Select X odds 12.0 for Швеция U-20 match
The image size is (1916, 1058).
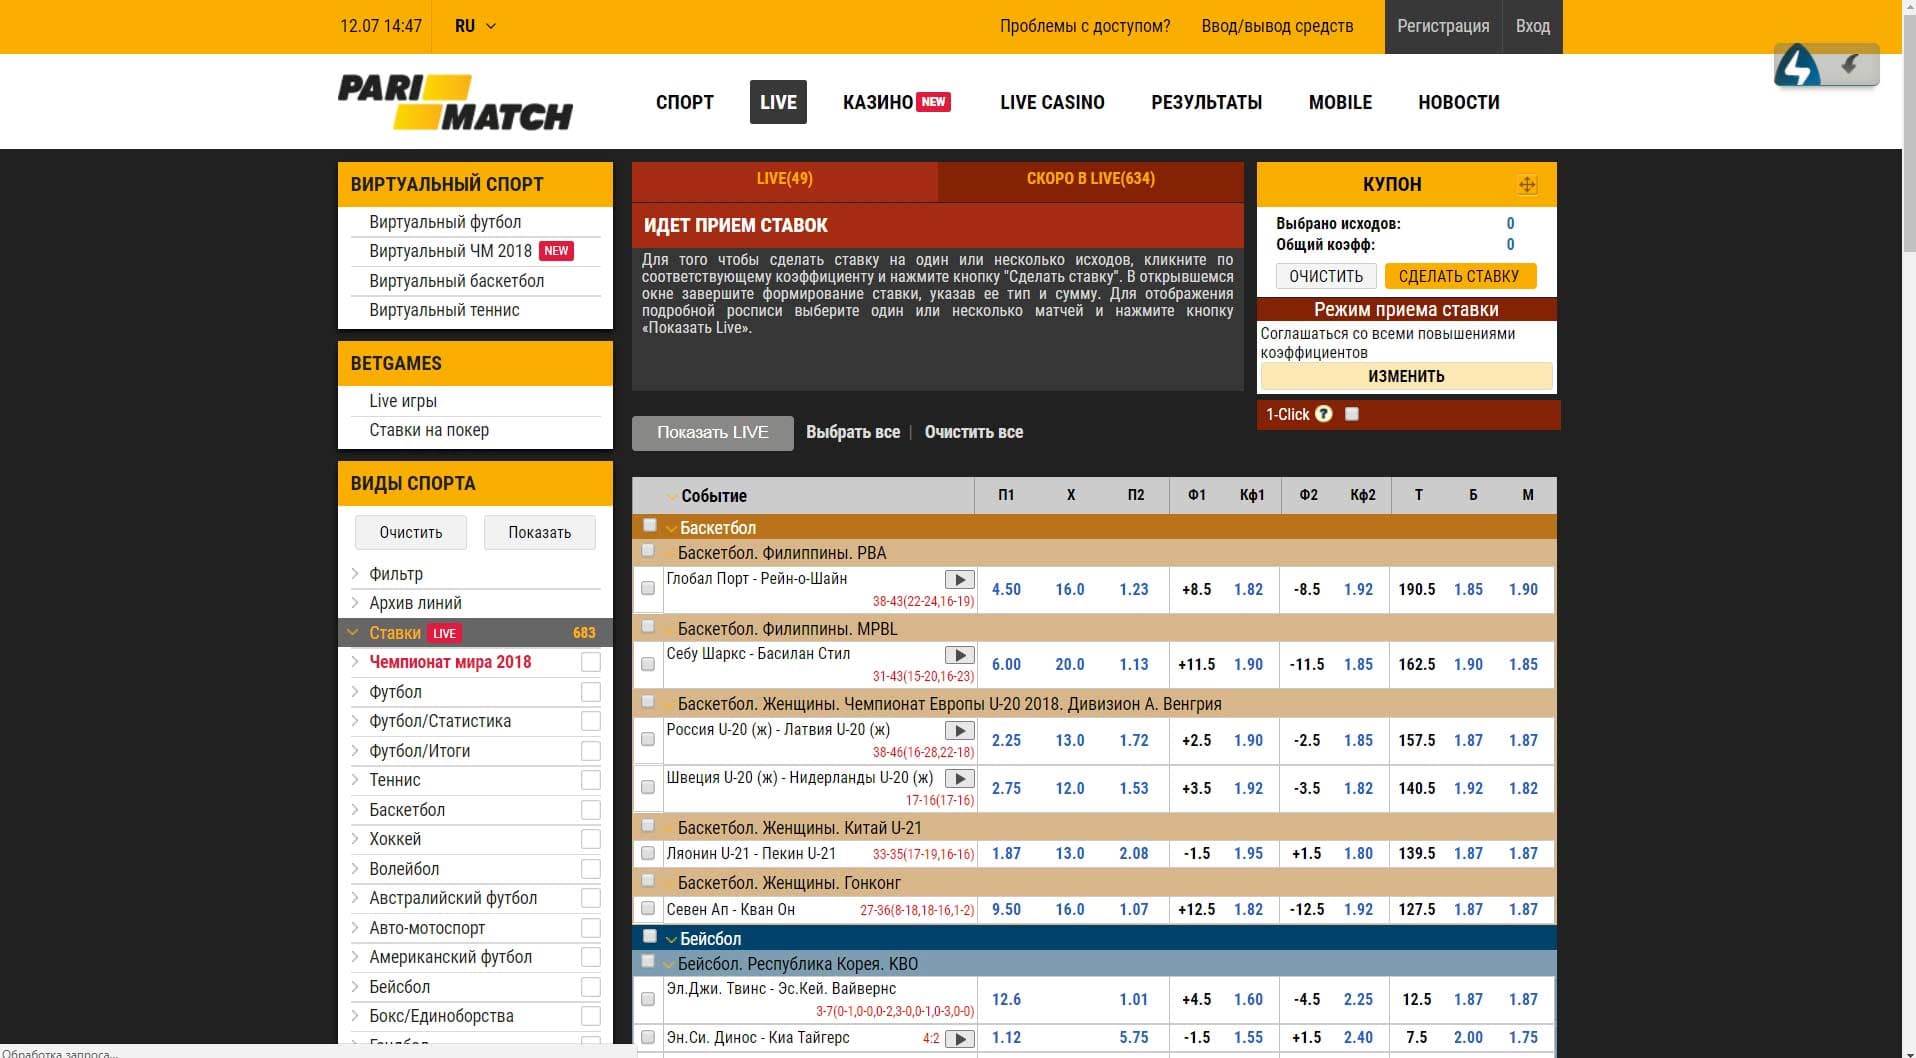click(x=1070, y=789)
